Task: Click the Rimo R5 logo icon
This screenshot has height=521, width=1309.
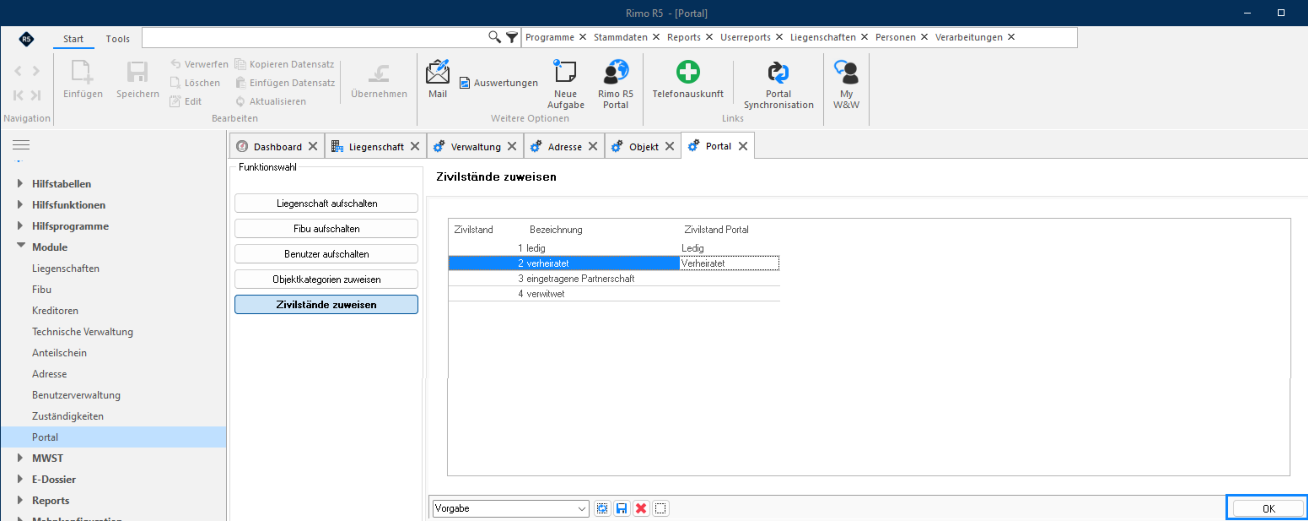Action: pos(26,39)
